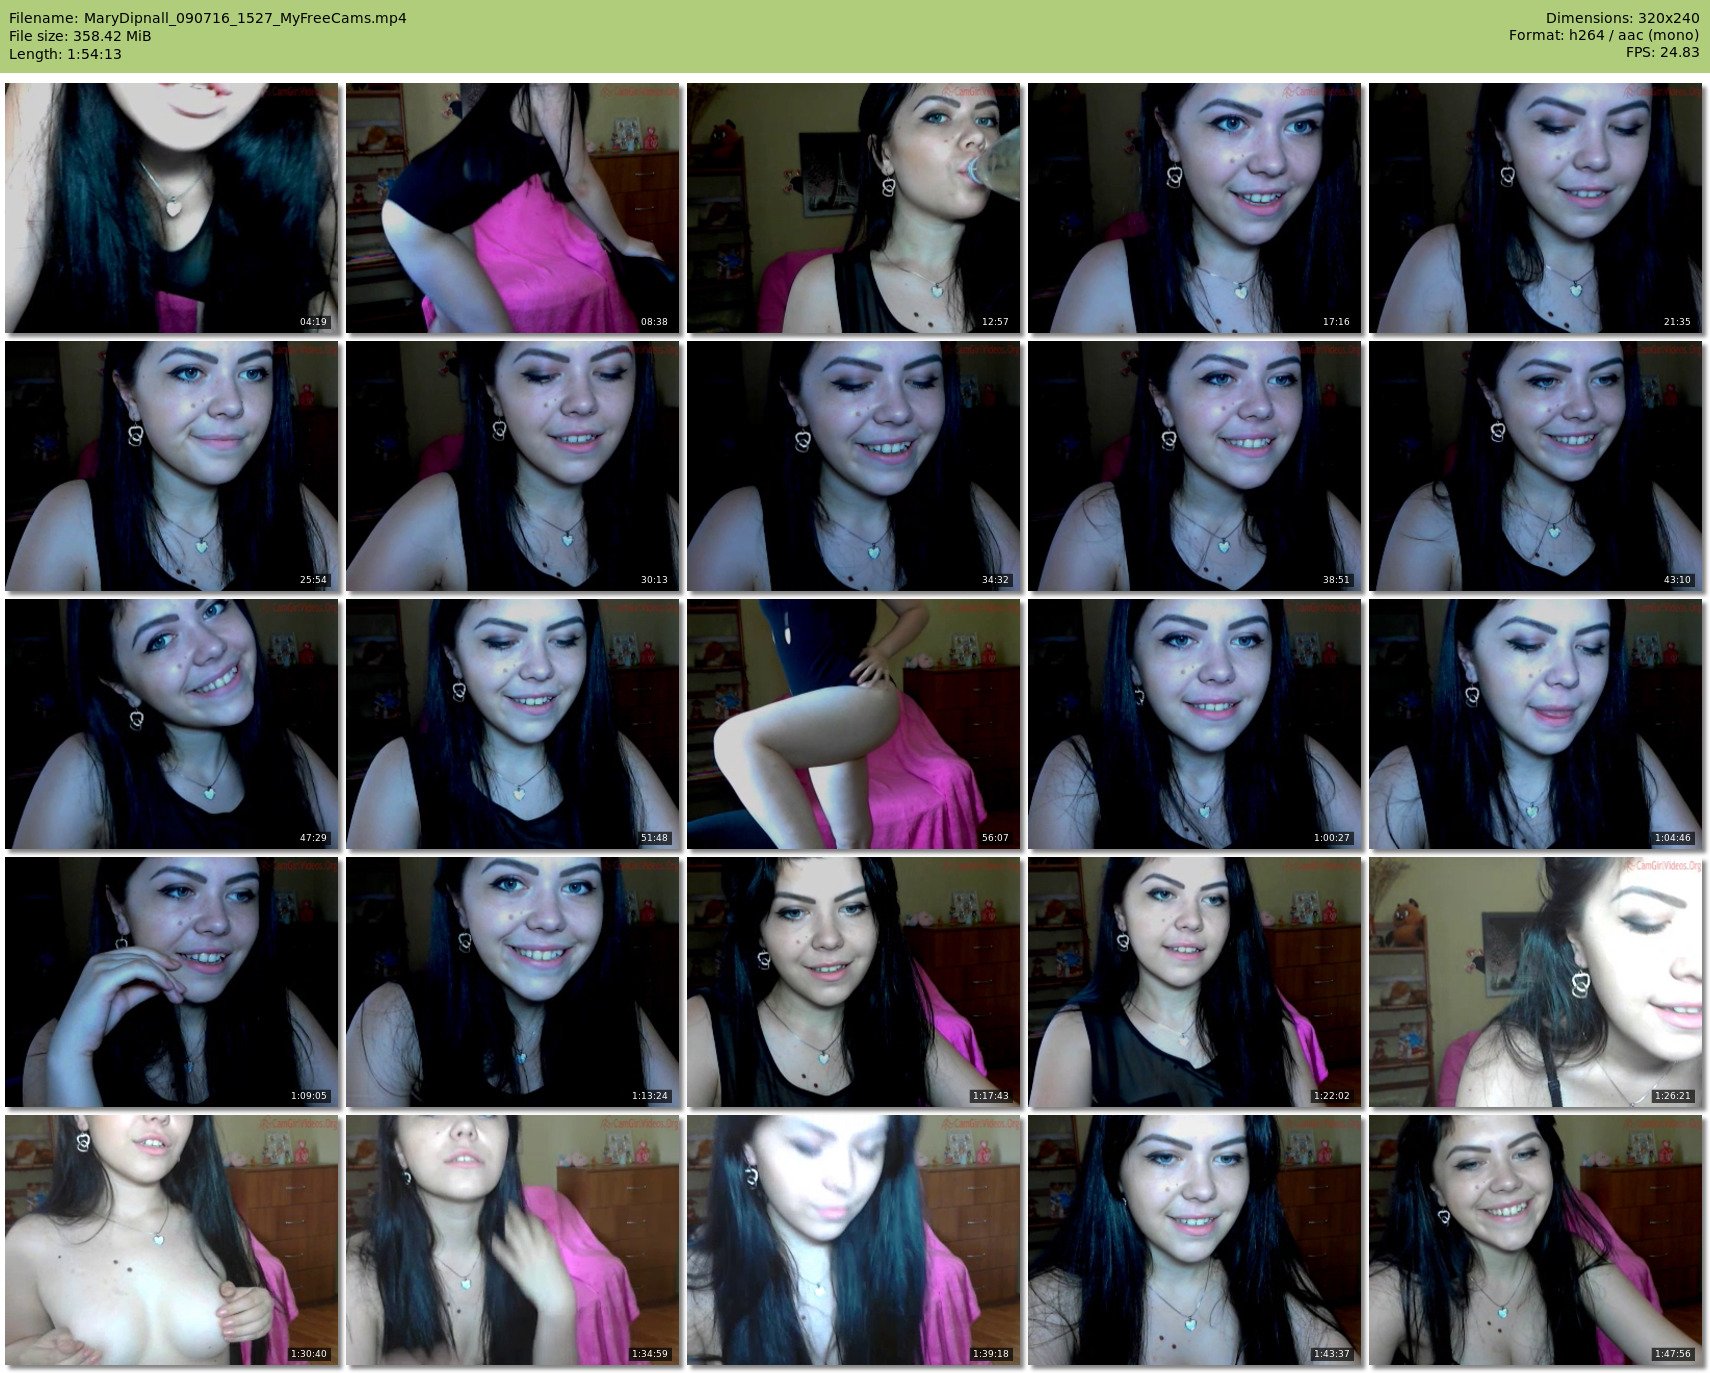This screenshot has height=1373, width=1710.
Task: Open the 1:34:59 frame
Action: point(513,1240)
